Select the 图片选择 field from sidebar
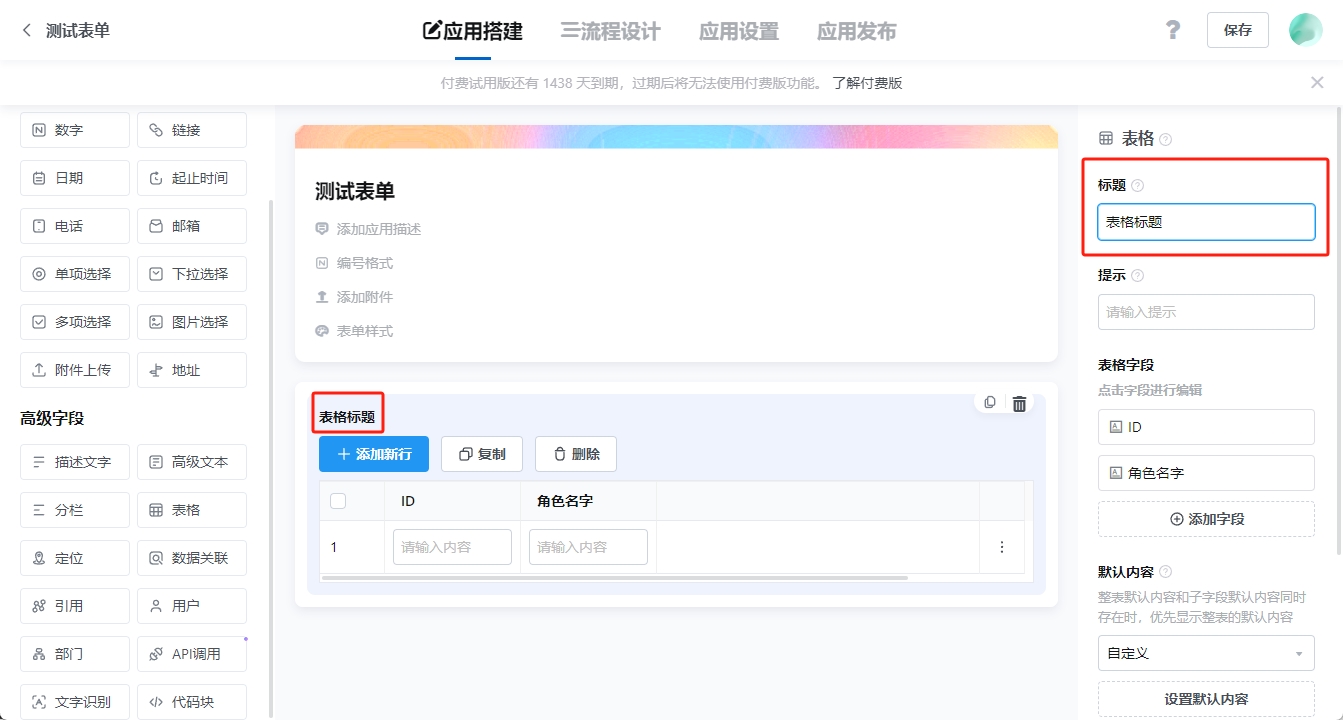This screenshot has width=1343, height=720. (191, 321)
